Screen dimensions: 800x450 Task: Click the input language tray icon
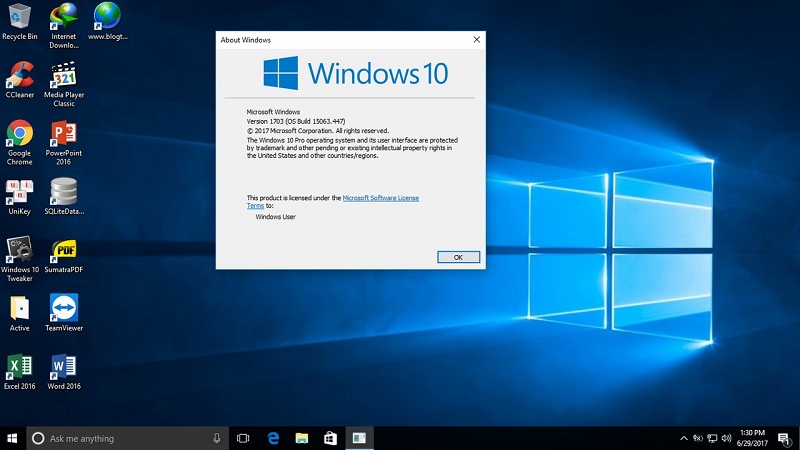(x=698, y=438)
